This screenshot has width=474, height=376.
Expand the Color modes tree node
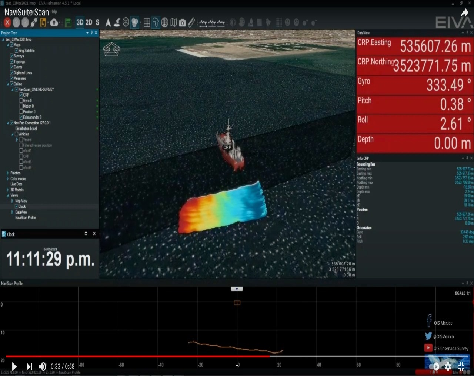pos(8,179)
